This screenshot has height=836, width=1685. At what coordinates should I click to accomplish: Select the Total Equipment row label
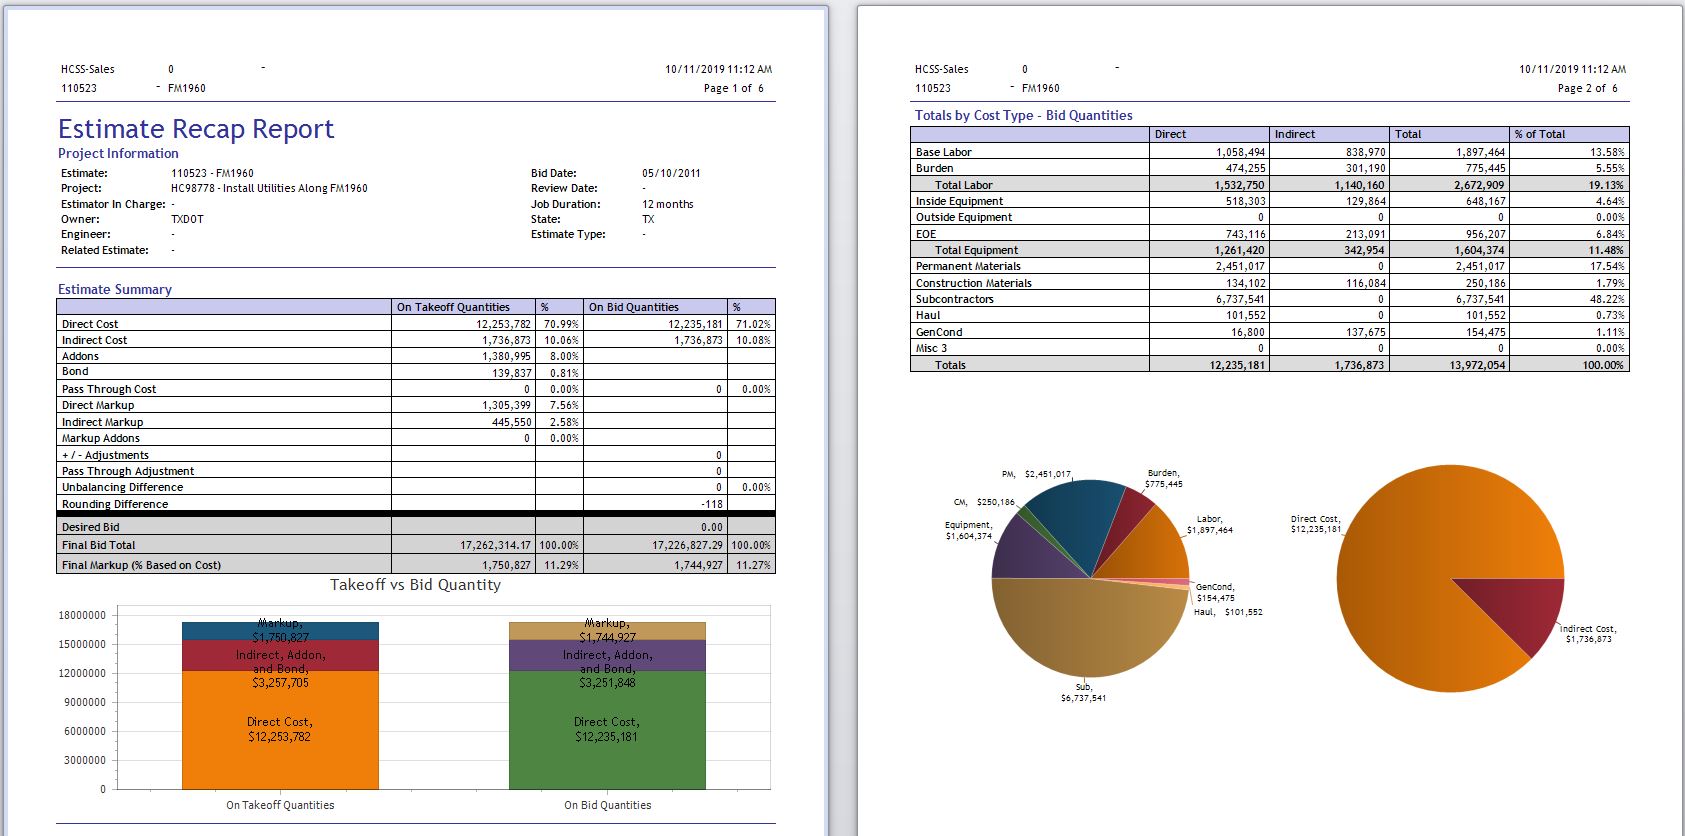(x=976, y=250)
